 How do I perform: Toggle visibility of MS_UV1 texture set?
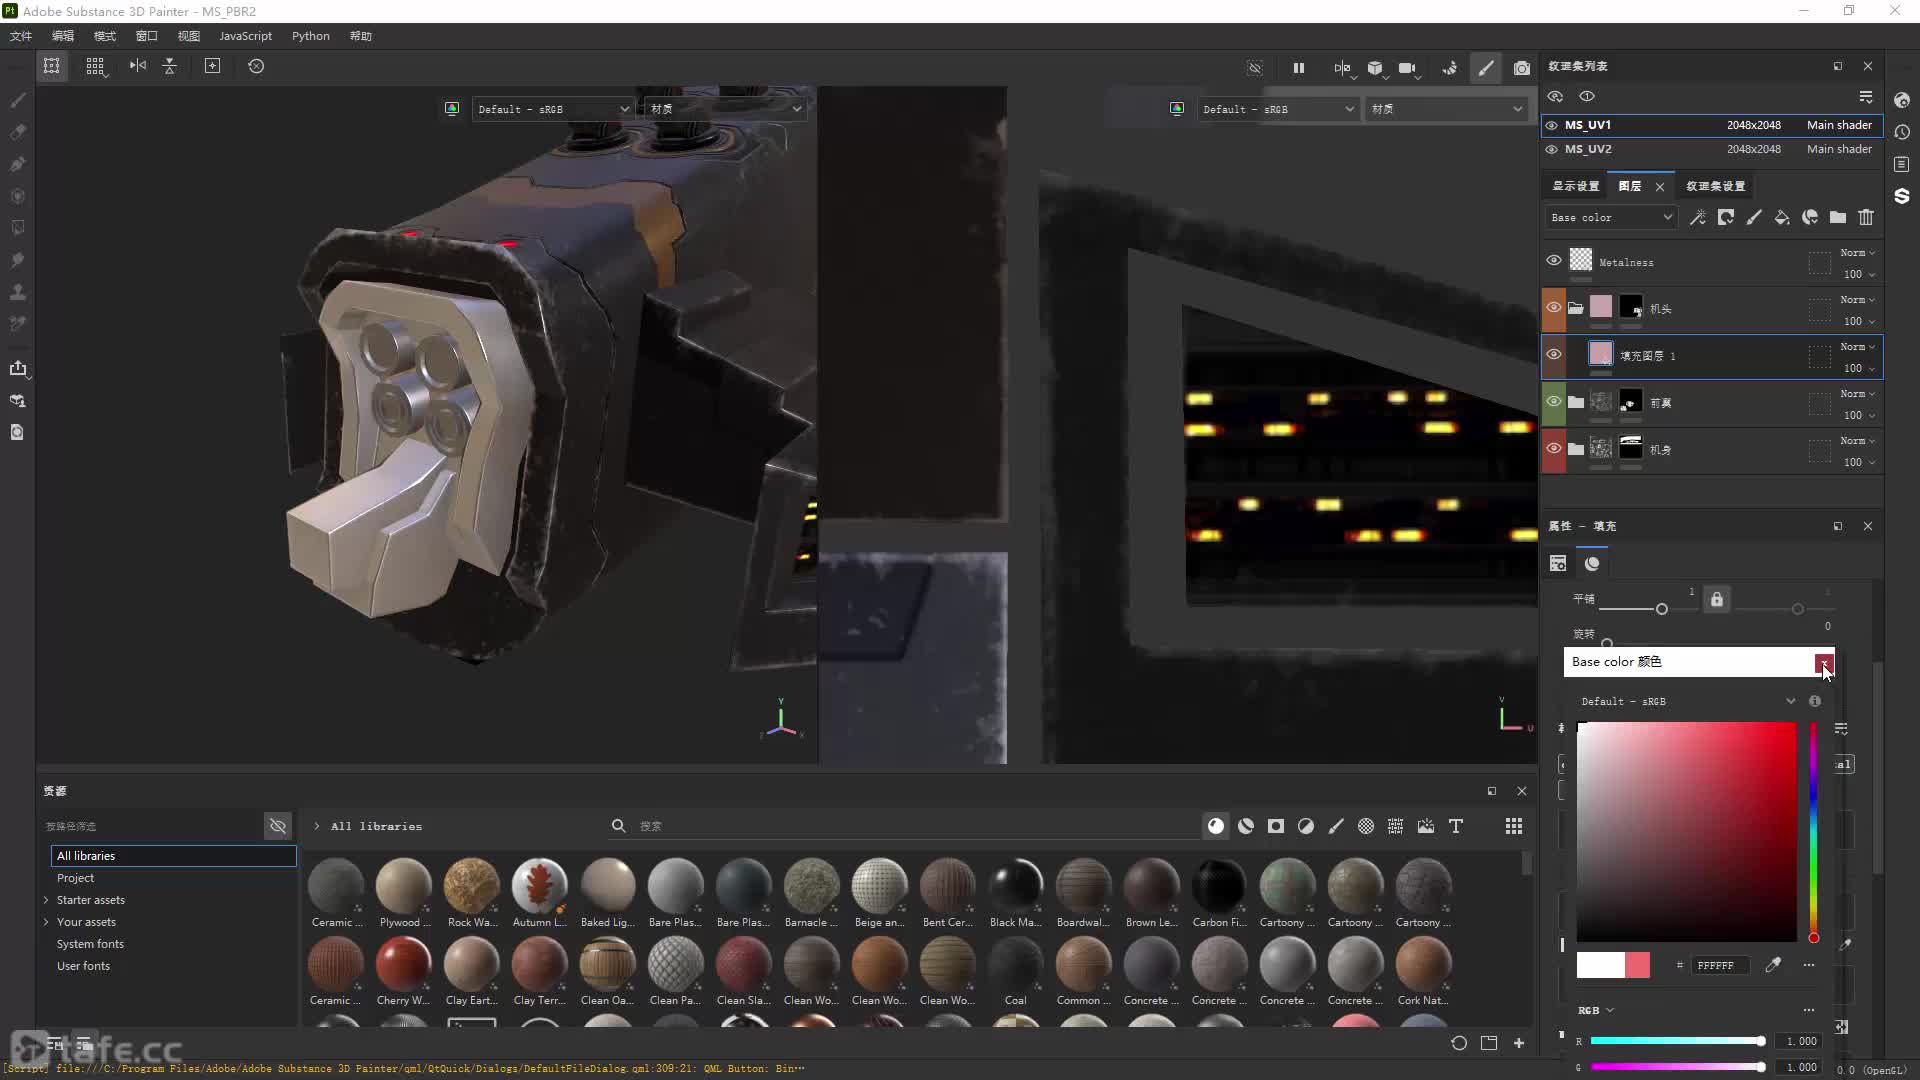click(x=1552, y=125)
